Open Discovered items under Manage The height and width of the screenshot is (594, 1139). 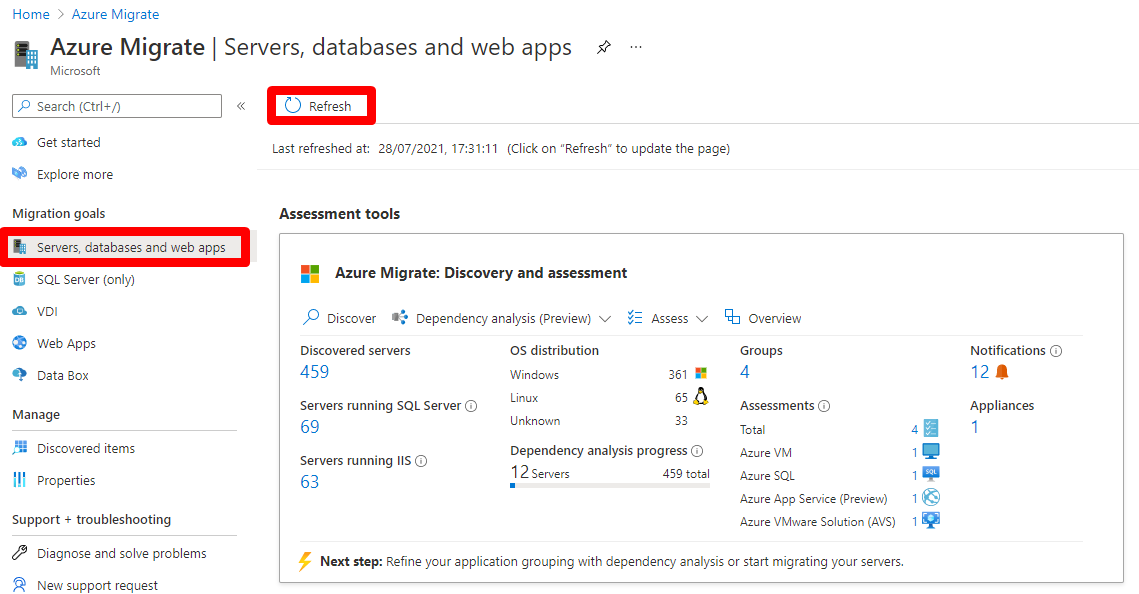[x=88, y=447]
